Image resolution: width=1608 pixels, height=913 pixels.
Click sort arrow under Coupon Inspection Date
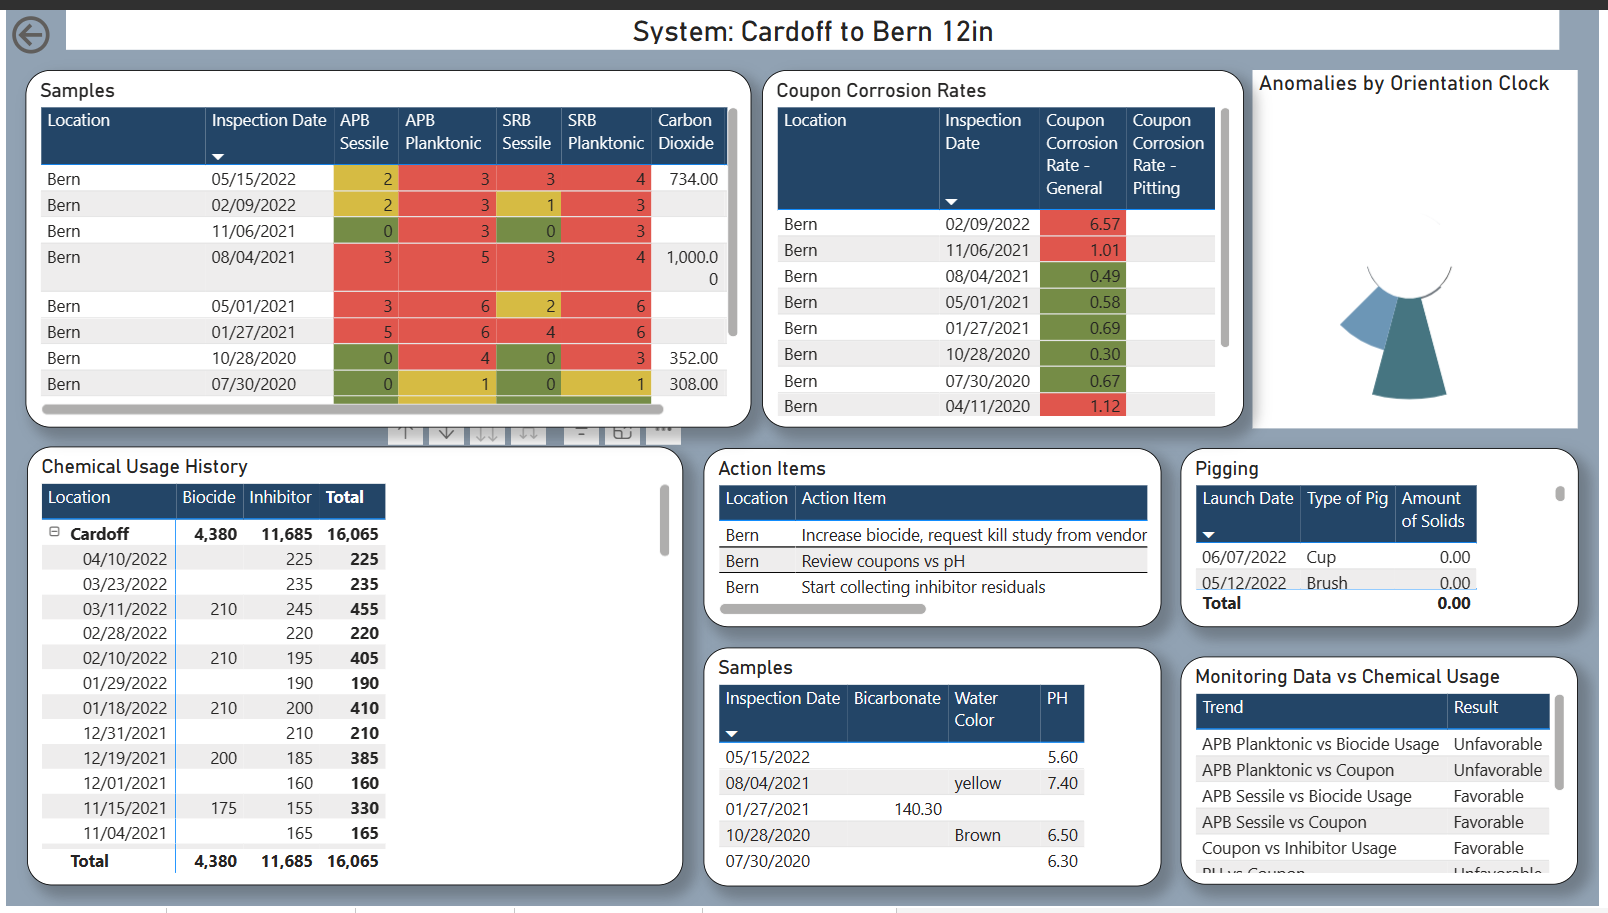click(951, 202)
